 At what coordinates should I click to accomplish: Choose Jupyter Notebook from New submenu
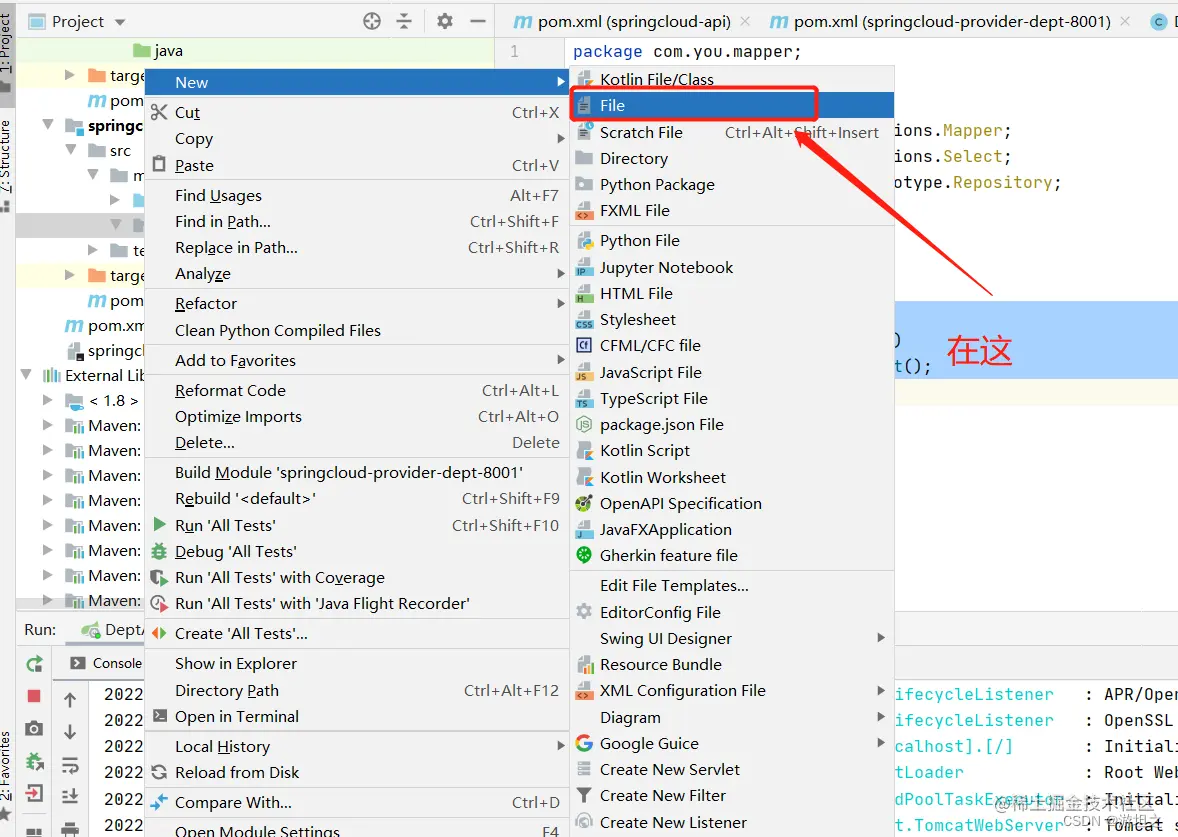pyautogui.click(x=732, y=267)
